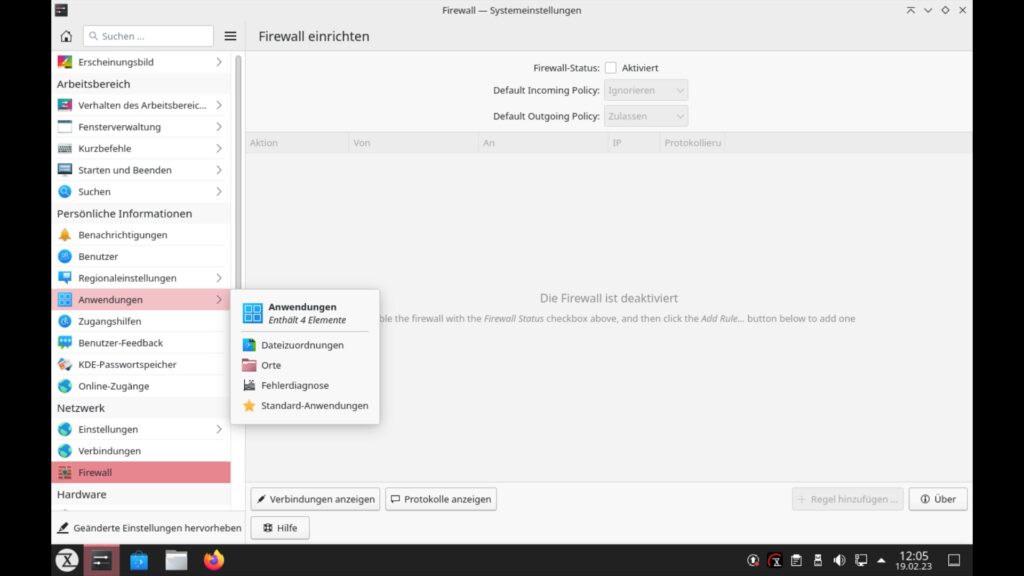This screenshot has height=576, width=1024.
Task: Expand Starten und Beenden chevron
Action: pyautogui.click(x=219, y=170)
